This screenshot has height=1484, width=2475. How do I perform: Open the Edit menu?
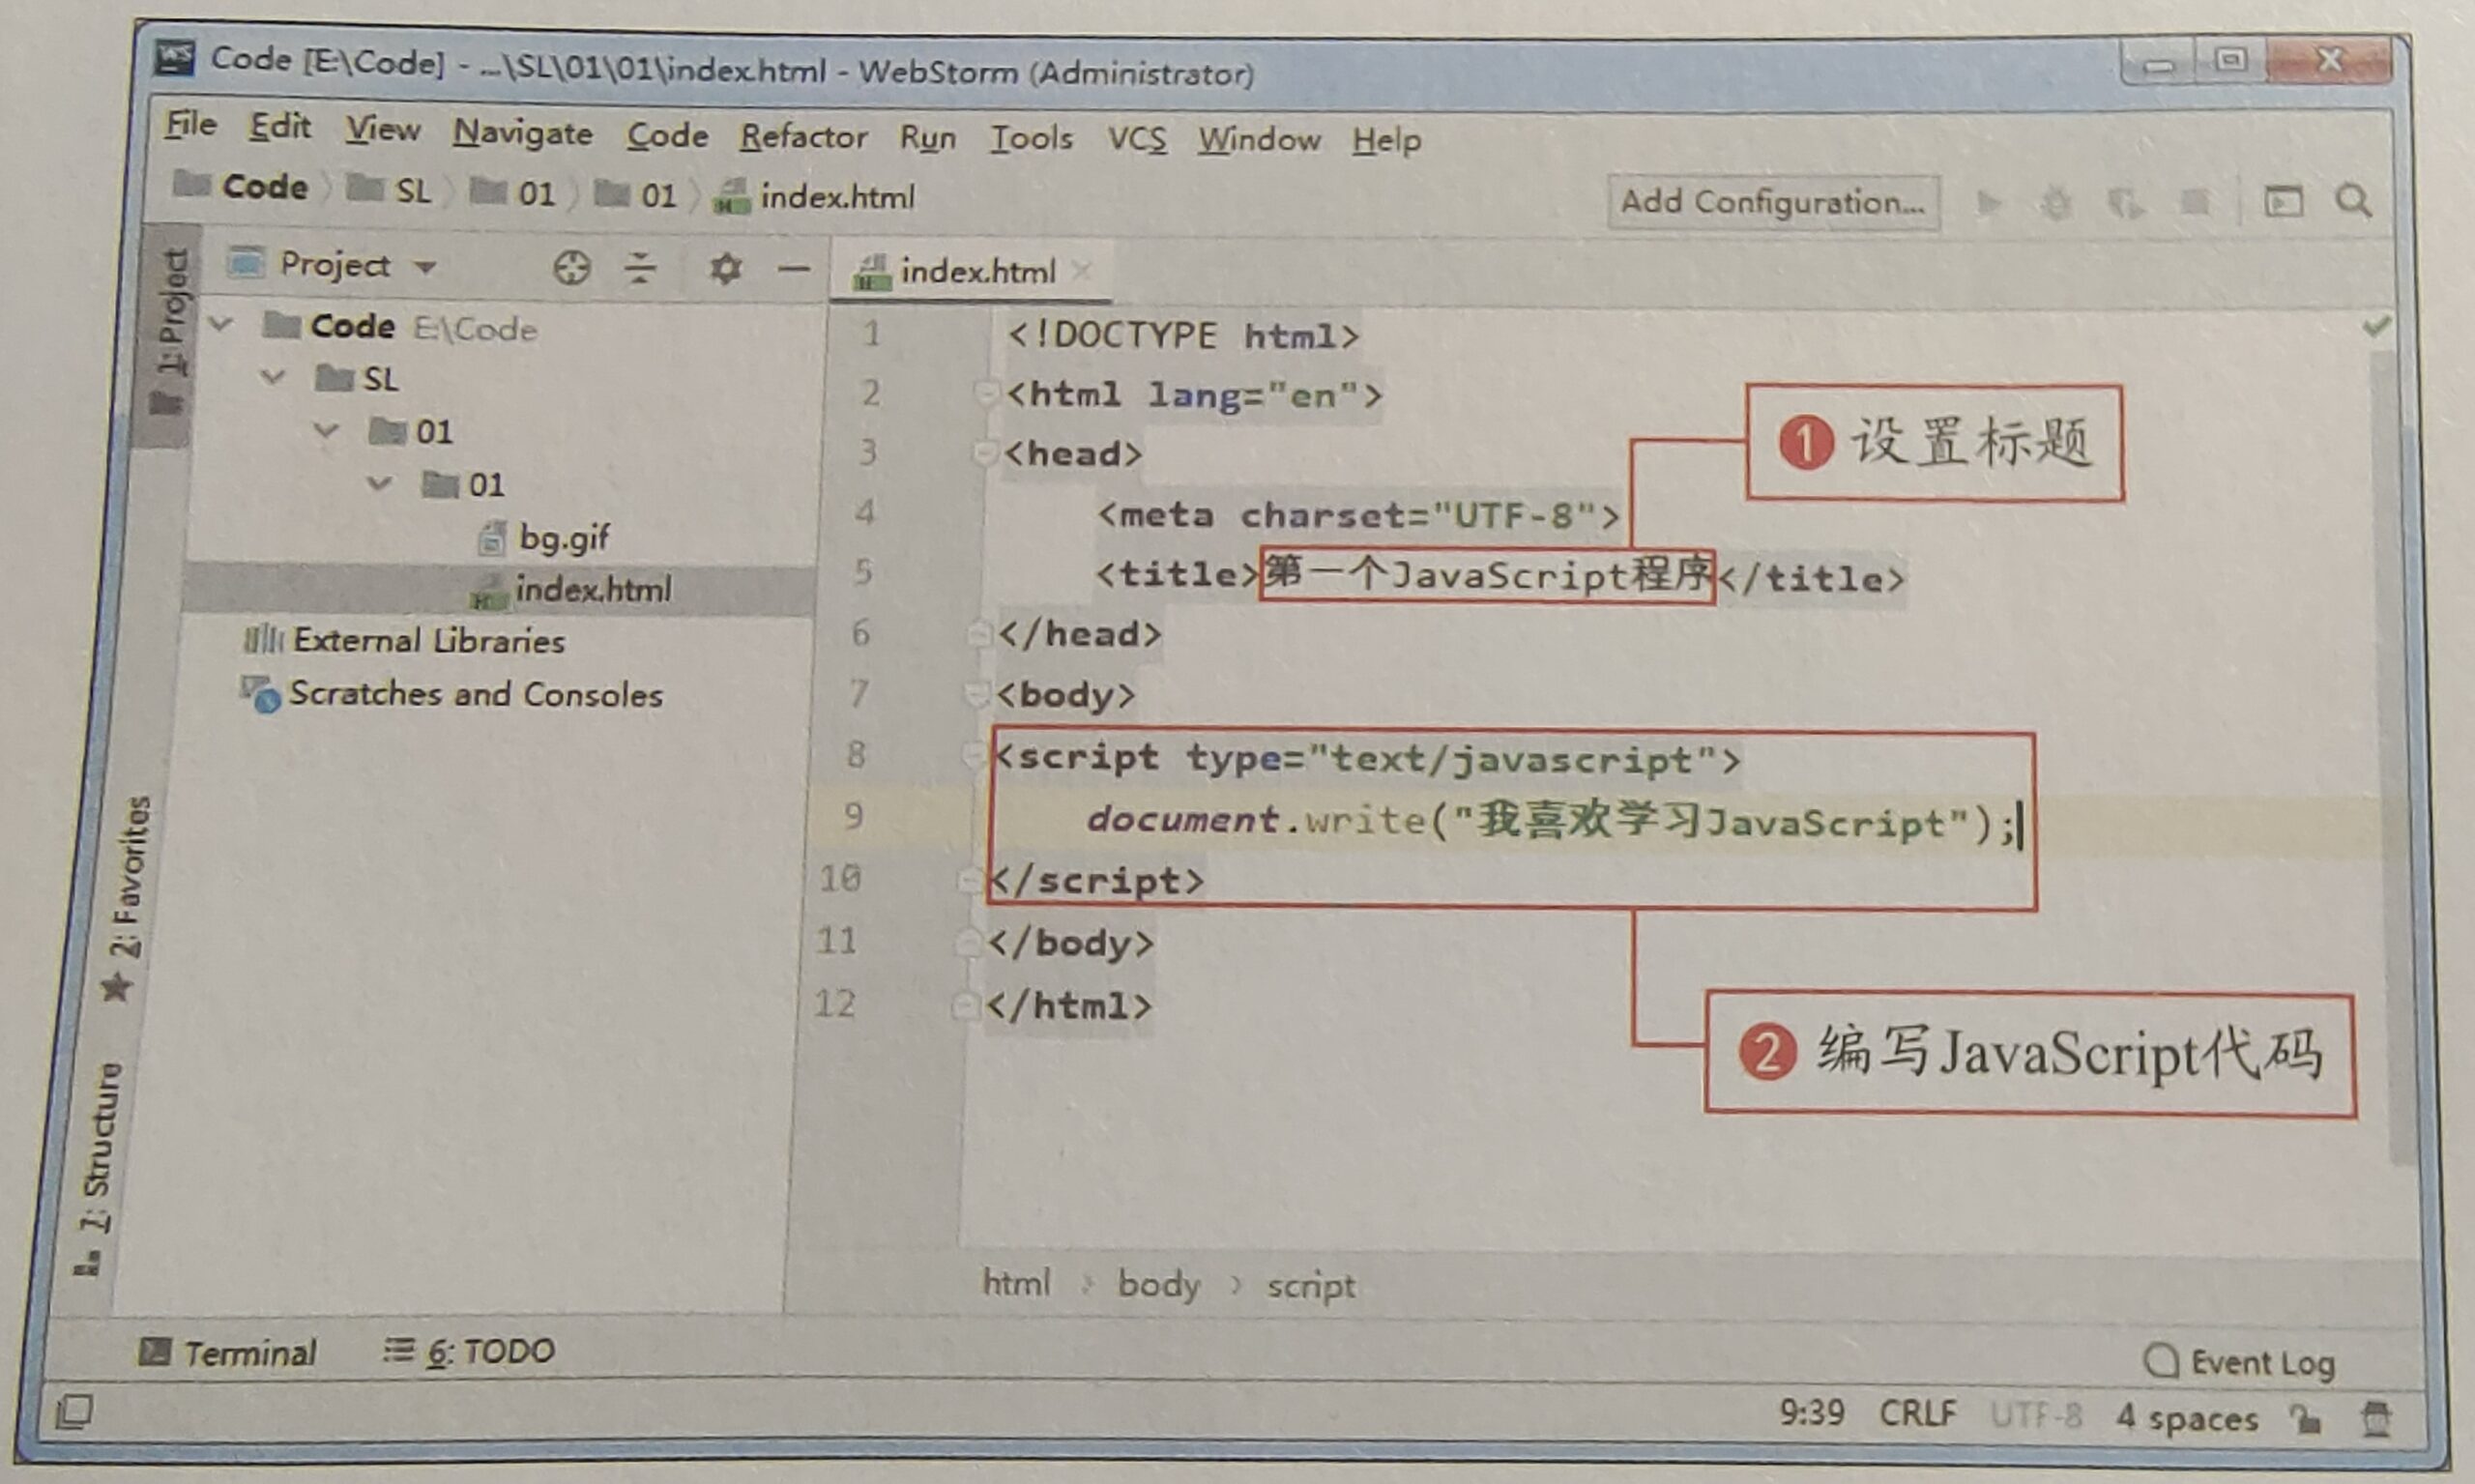[280, 126]
